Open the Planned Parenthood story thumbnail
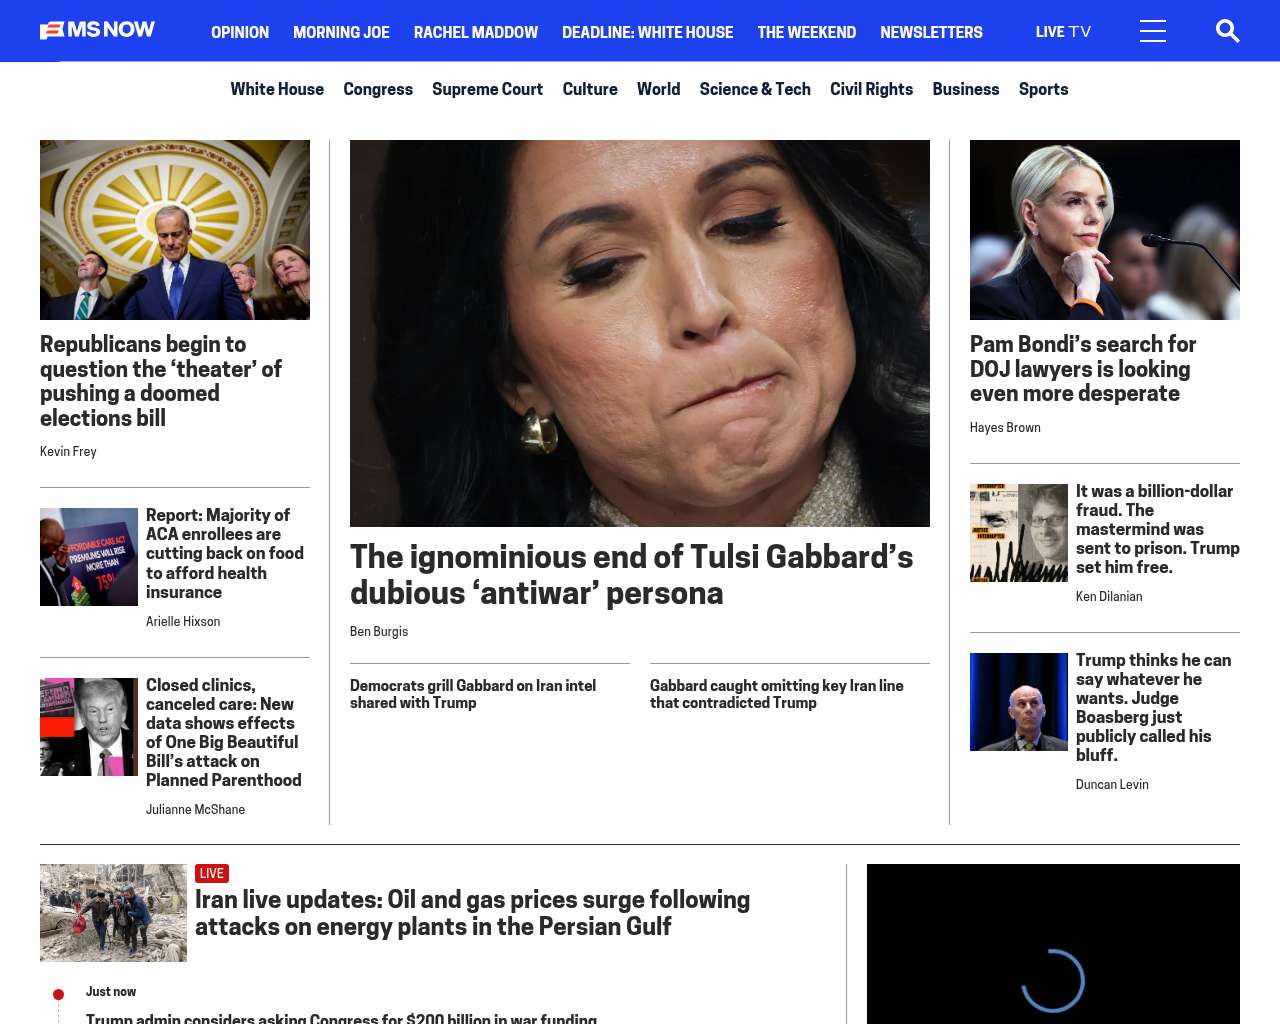Screen dimensions: 1280x1024 (89, 727)
